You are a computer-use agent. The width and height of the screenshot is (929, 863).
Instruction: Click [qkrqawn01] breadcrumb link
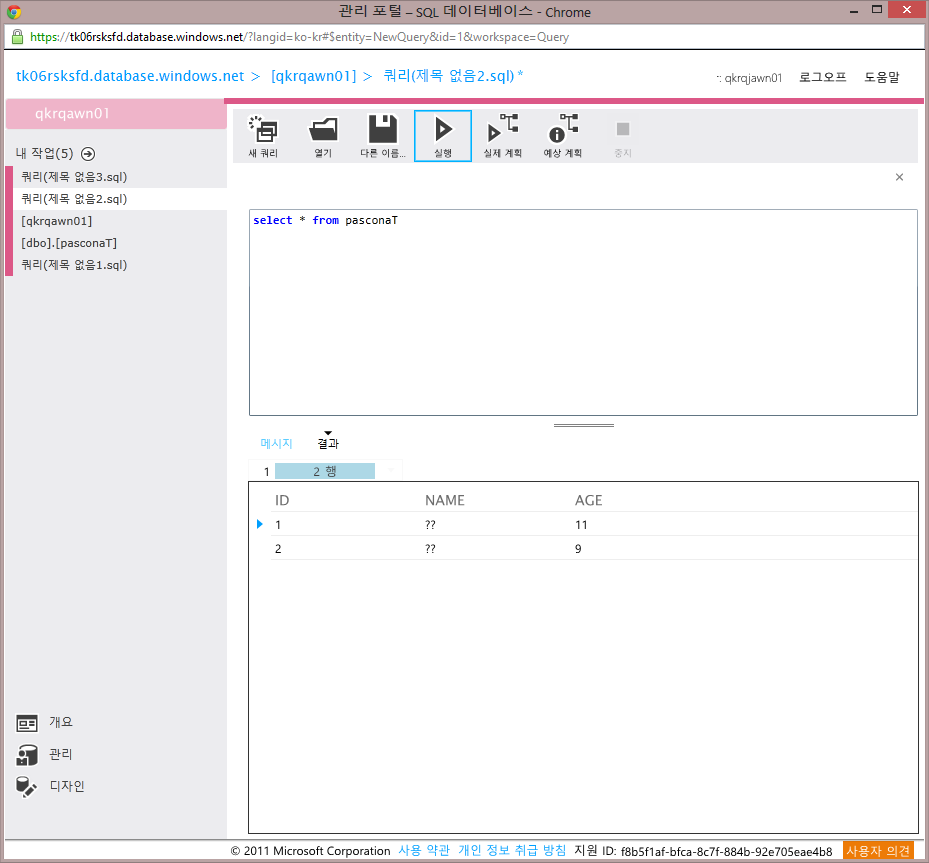click(x=313, y=76)
